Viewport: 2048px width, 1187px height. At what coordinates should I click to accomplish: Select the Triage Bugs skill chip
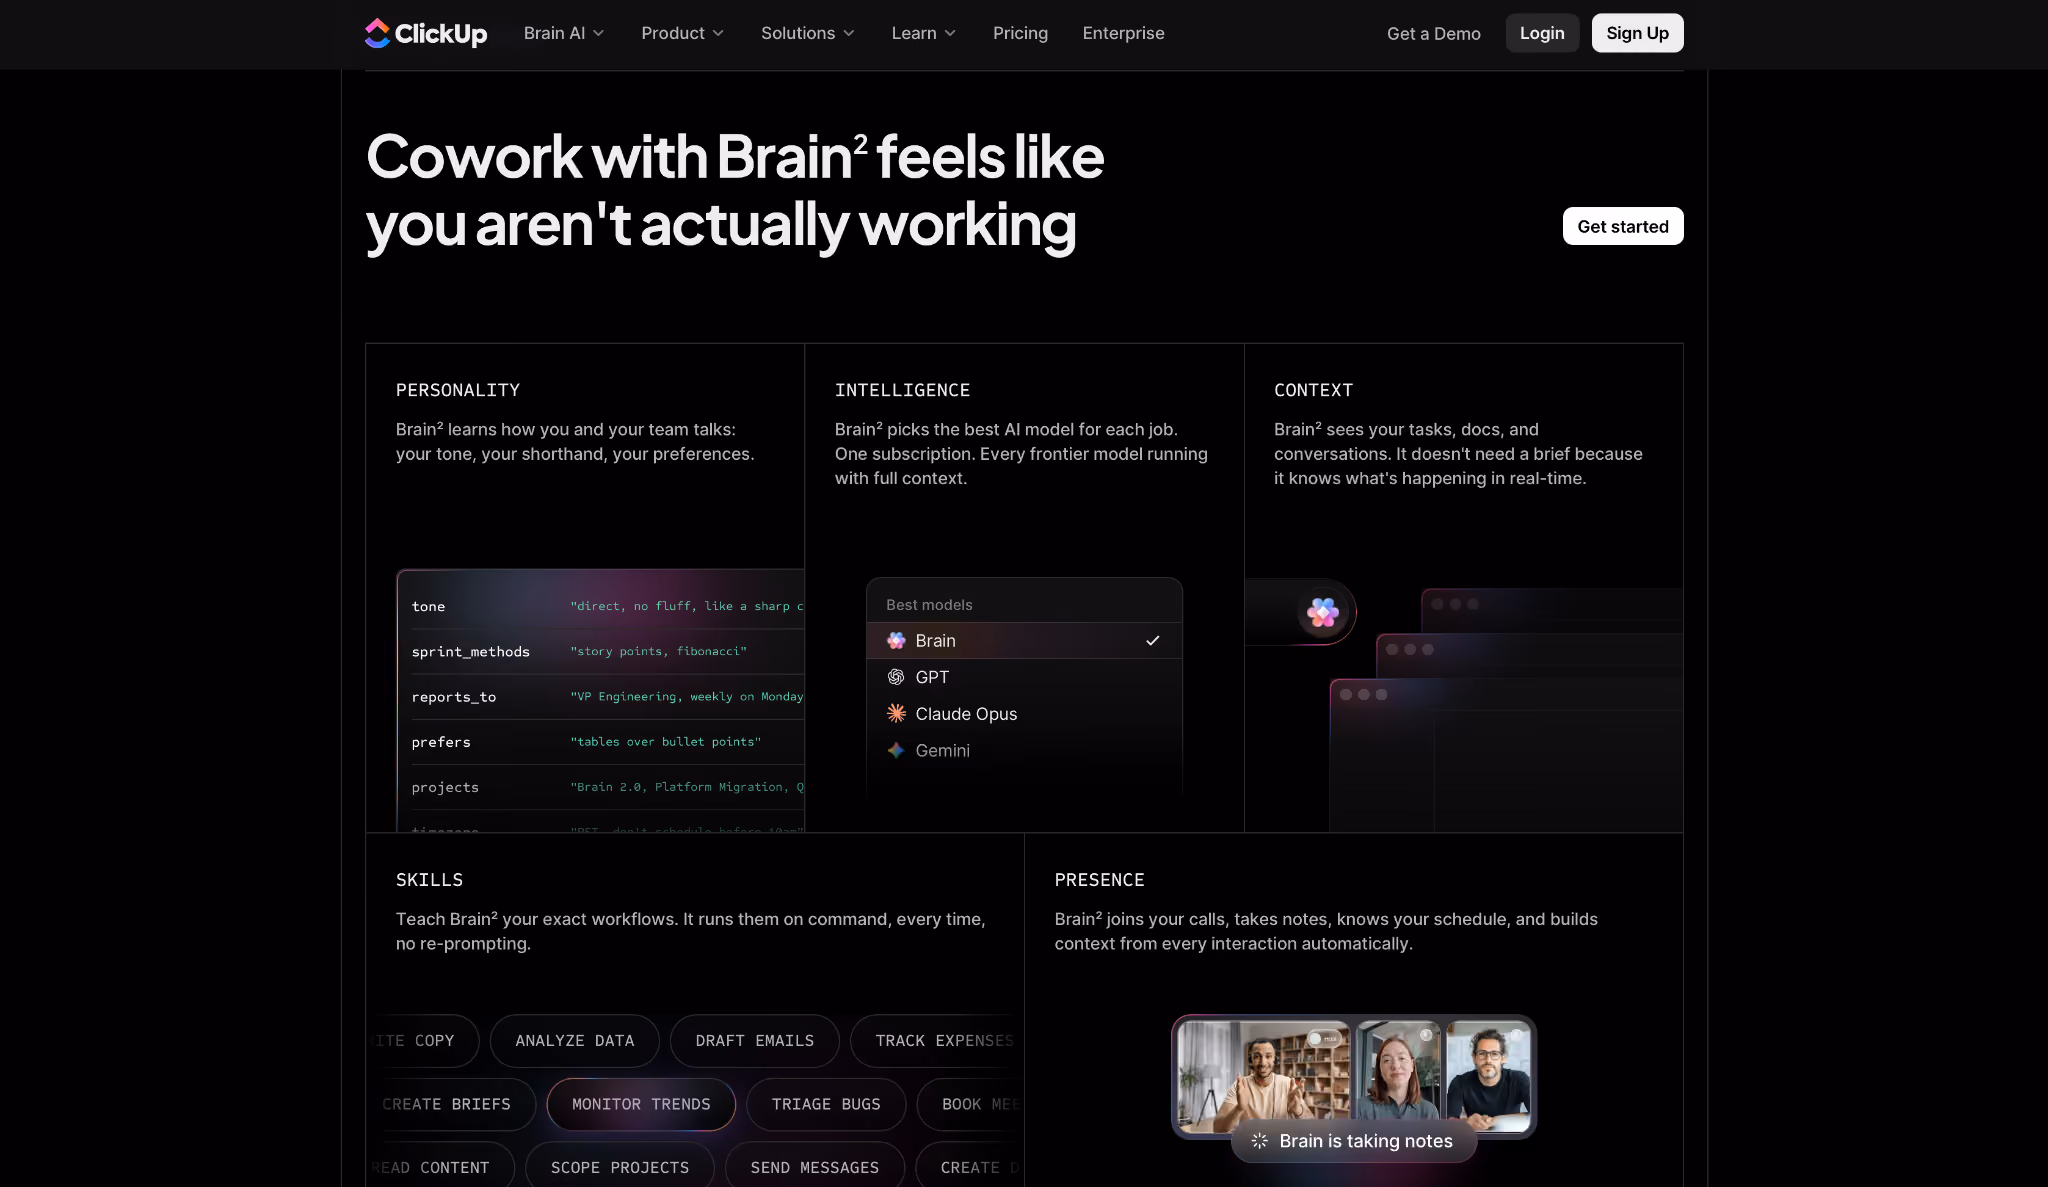[826, 1104]
